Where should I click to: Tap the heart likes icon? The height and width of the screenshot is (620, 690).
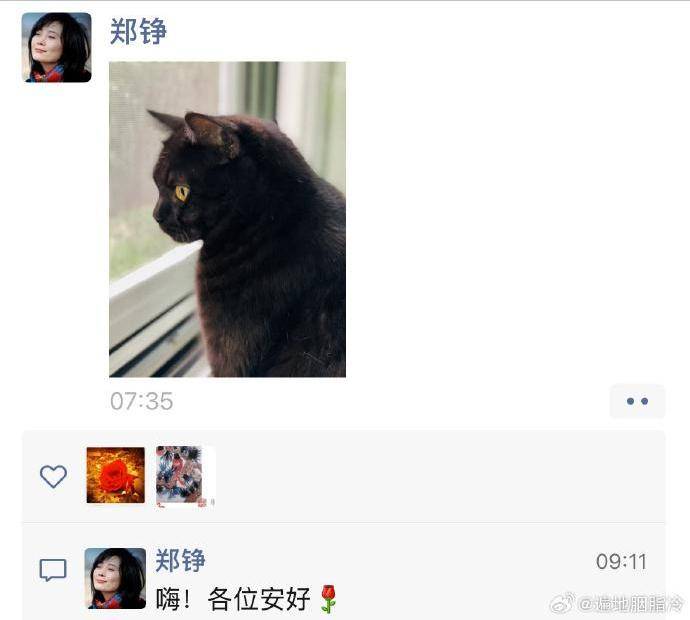point(53,476)
